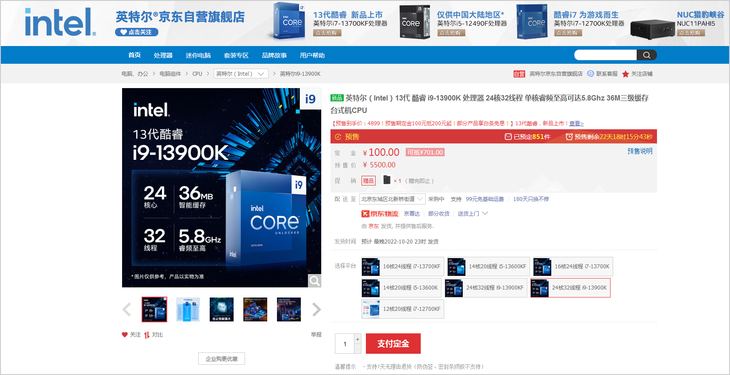
Task: Click the search magnifier icon in the navigation bar
Action: (647, 55)
